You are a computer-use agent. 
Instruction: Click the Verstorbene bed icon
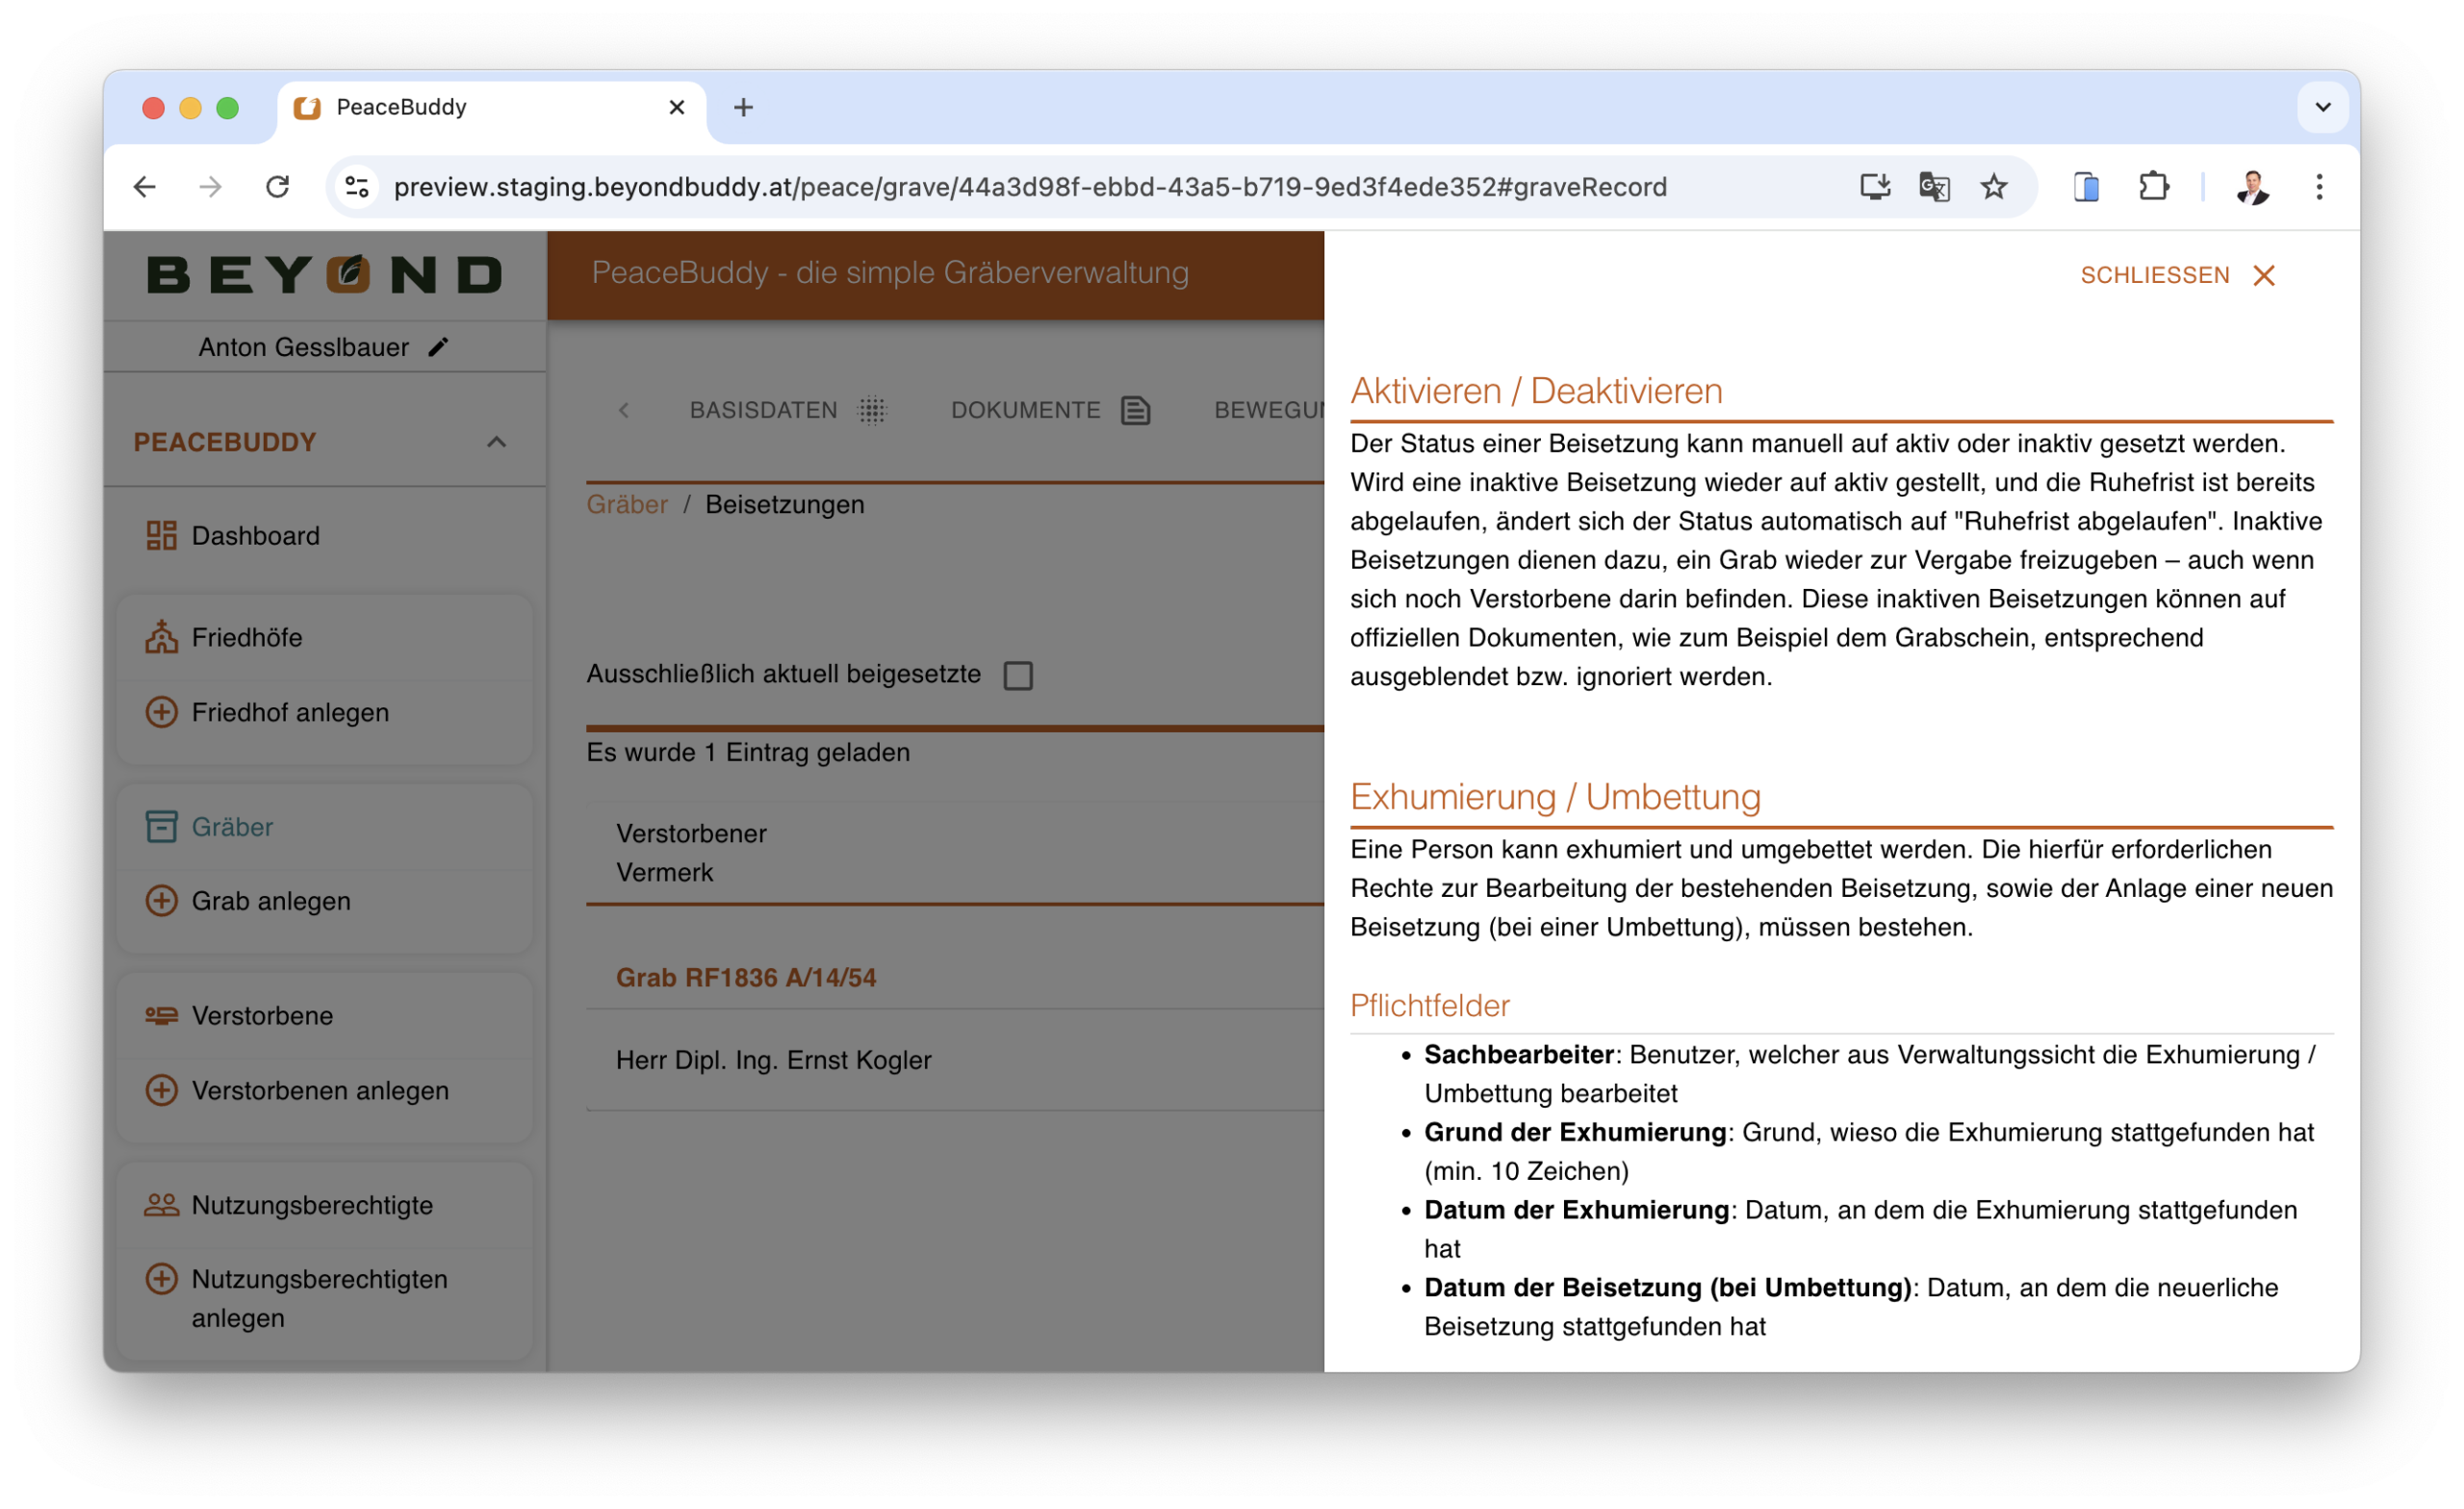[161, 1016]
